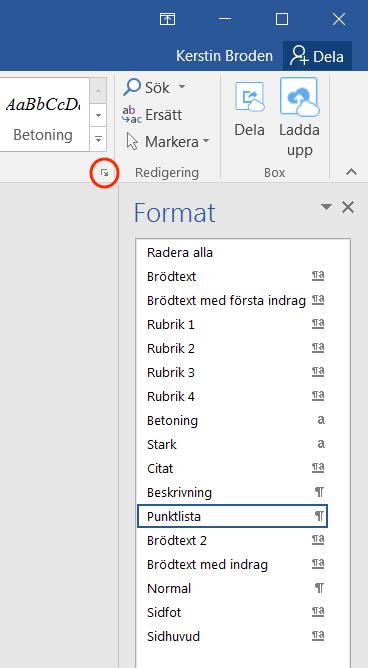Apply the Rubrik 4 style

click(x=233, y=397)
